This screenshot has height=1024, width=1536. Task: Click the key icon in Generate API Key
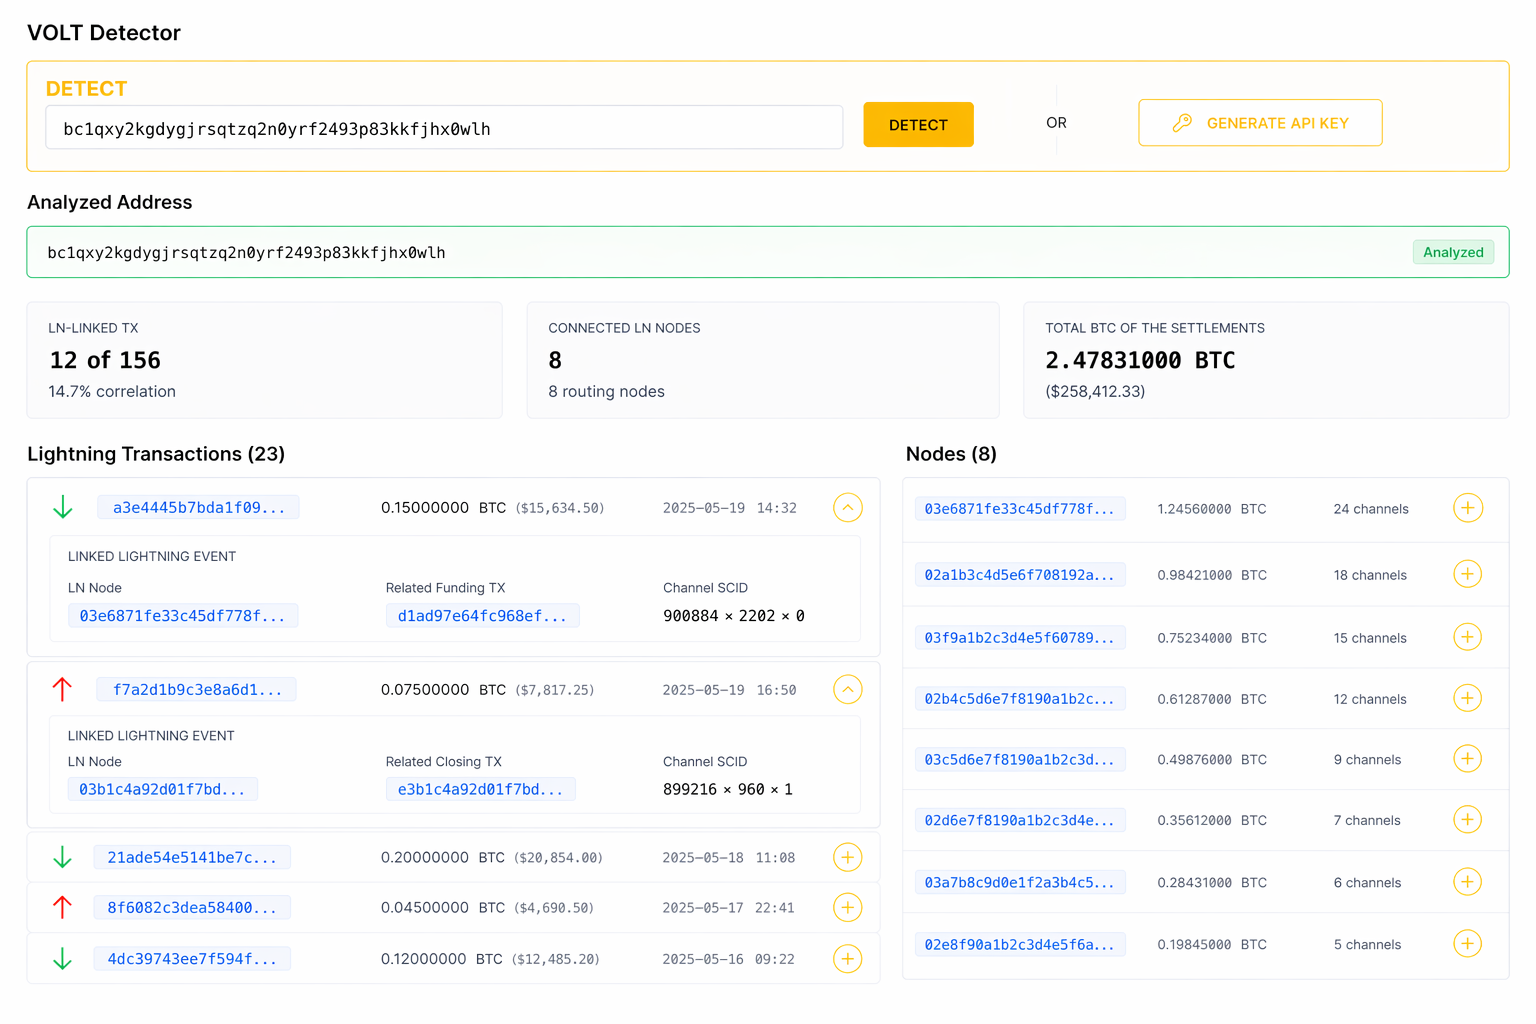click(x=1182, y=123)
